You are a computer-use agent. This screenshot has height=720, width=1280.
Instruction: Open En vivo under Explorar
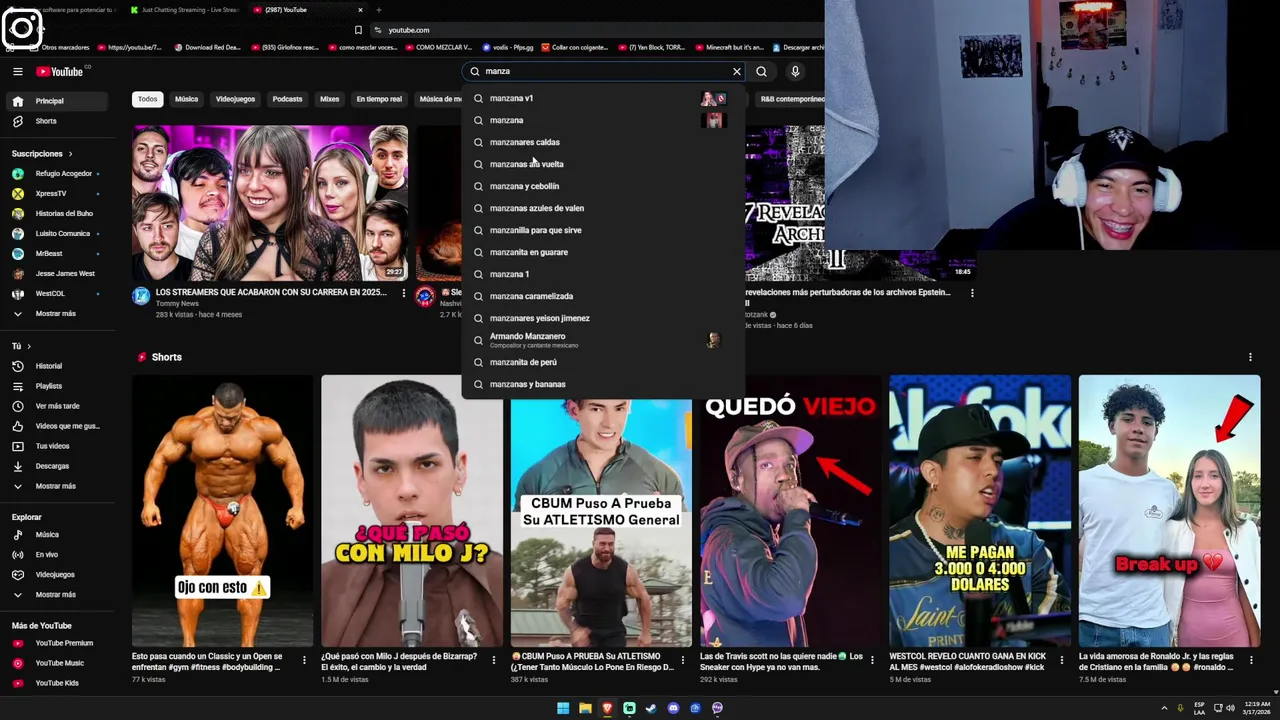coord(58,555)
